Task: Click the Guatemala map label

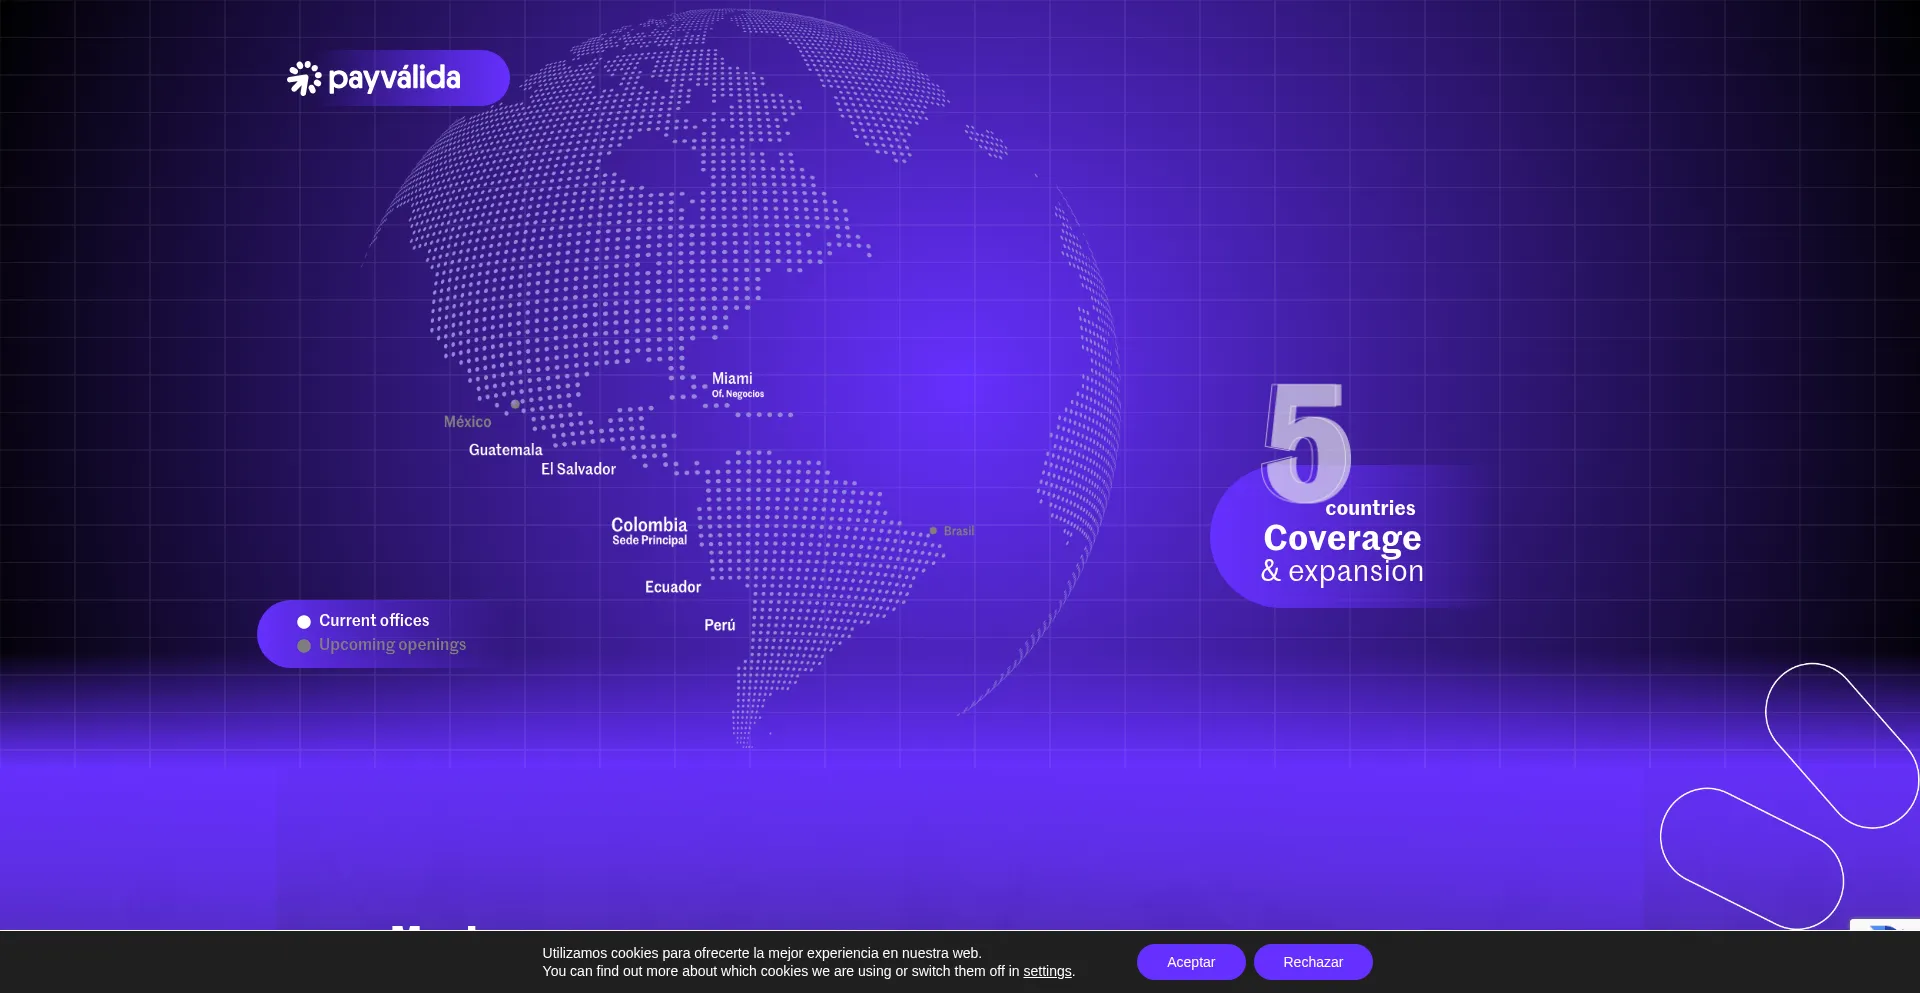Action: pos(505,450)
